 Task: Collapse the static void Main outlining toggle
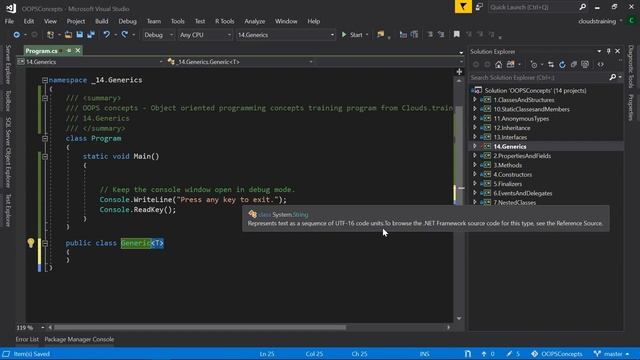pos(45,156)
